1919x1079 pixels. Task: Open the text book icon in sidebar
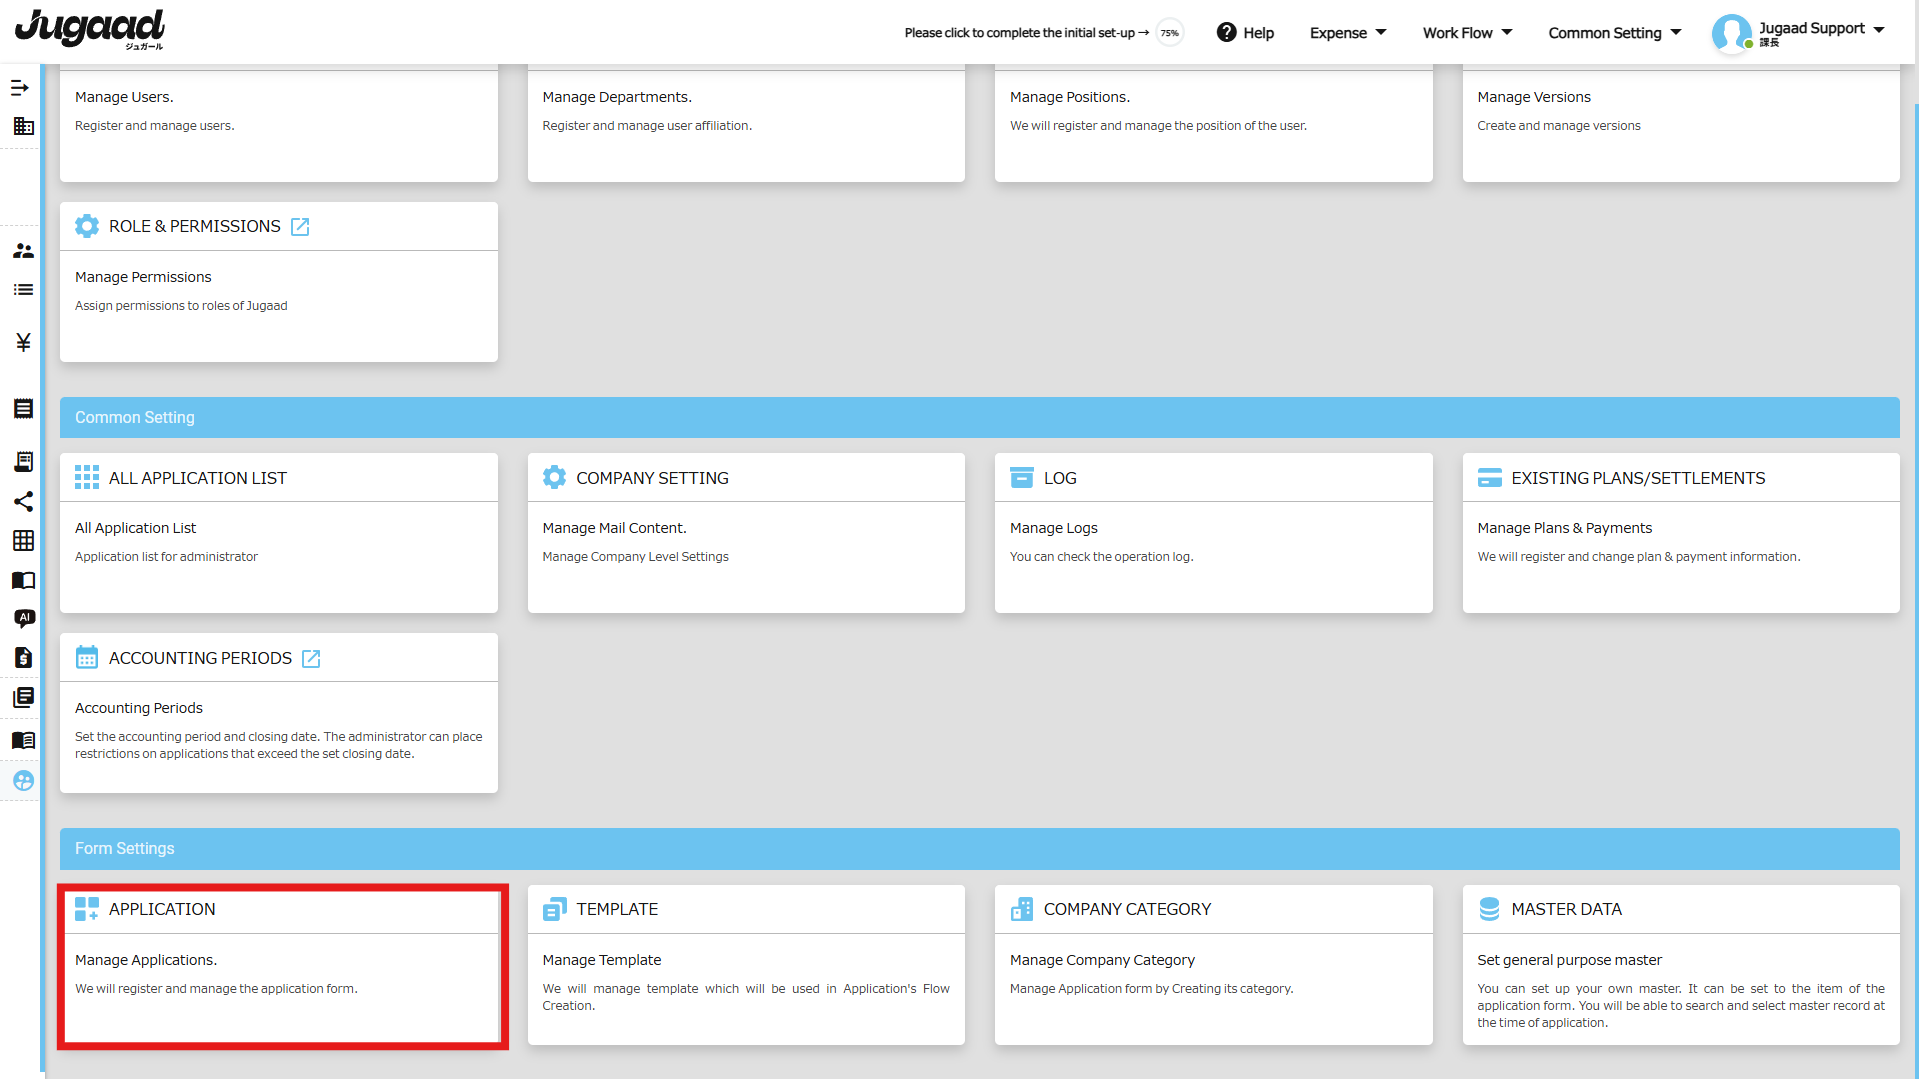coord(23,740)
